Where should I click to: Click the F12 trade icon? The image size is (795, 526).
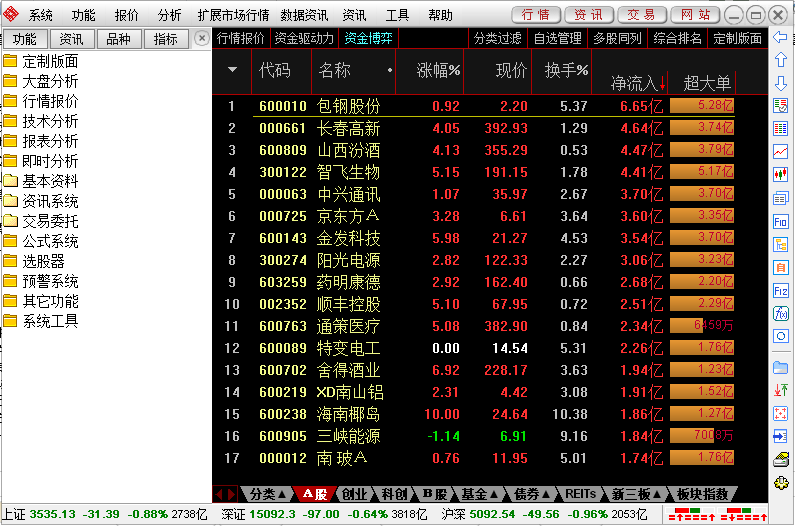point(781,291)
